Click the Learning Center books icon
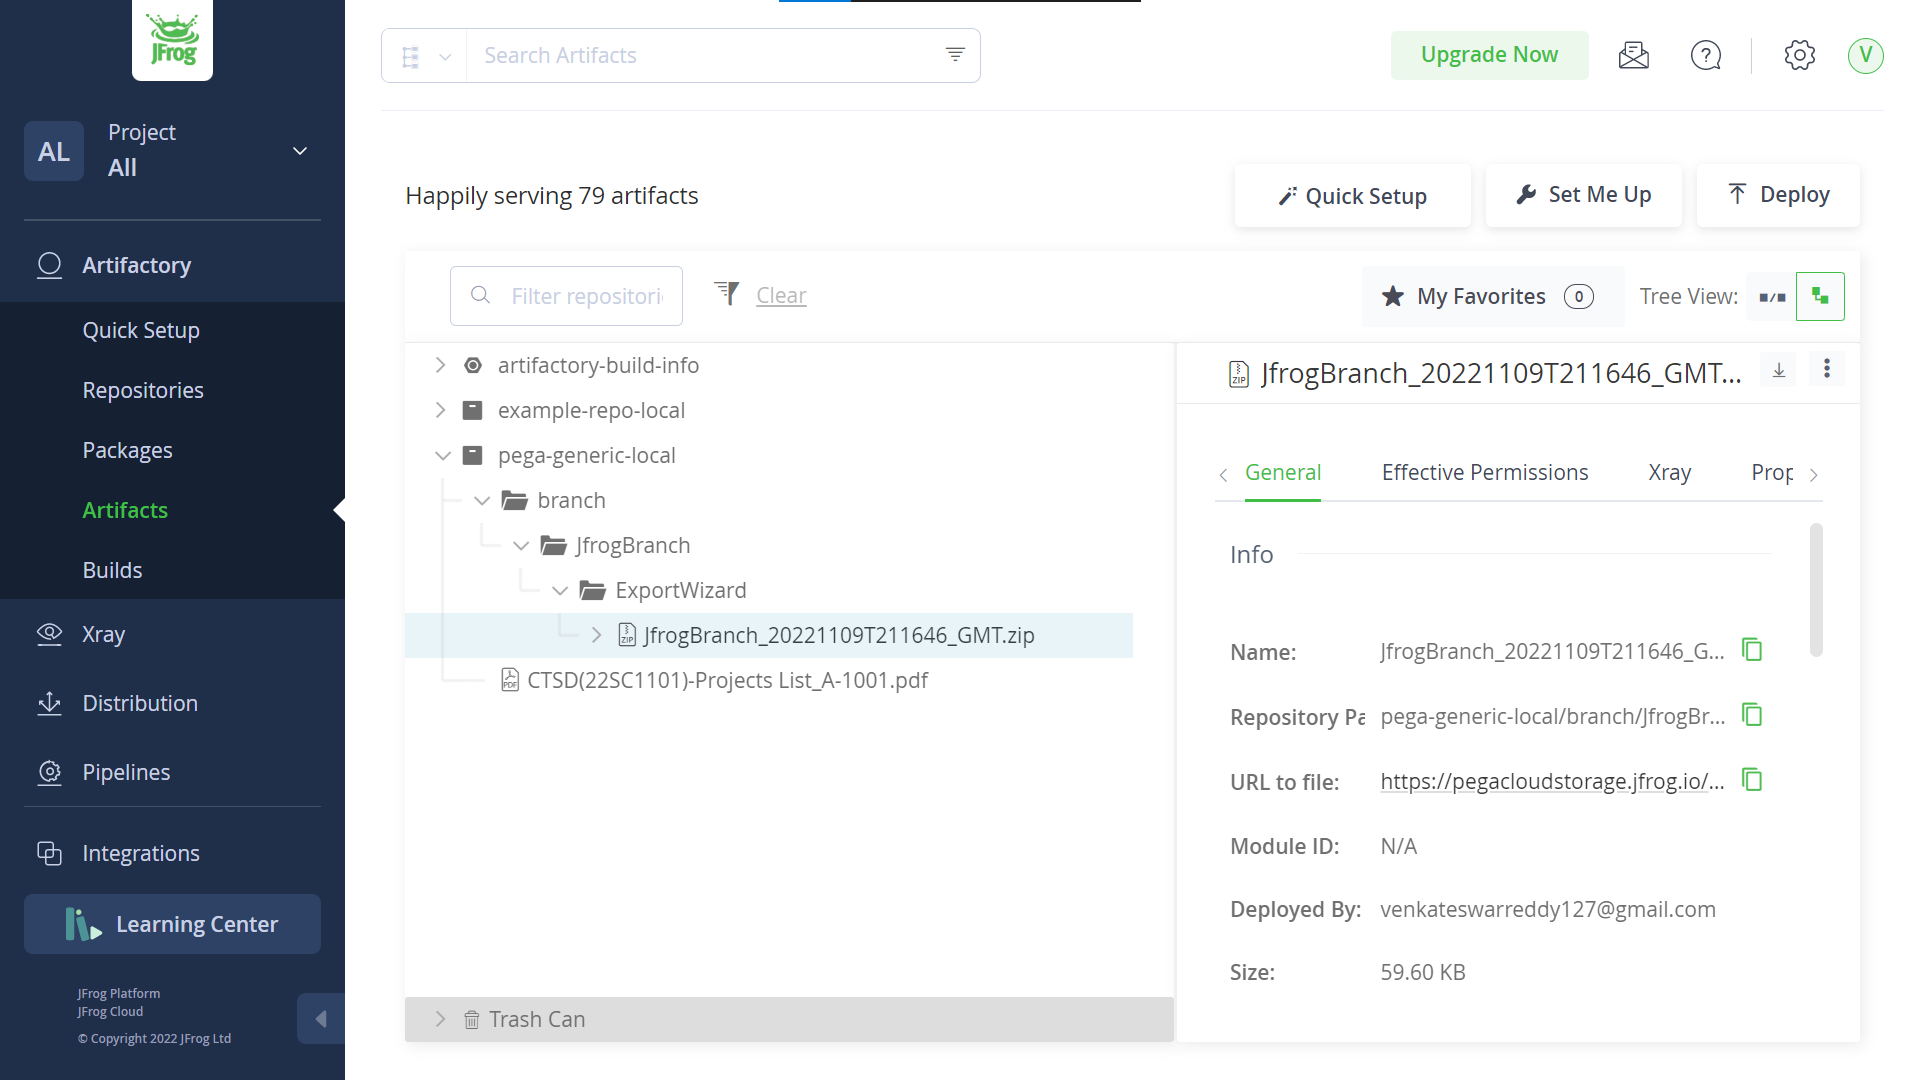Viewport: 1920px width, 1080px height. 82,924
